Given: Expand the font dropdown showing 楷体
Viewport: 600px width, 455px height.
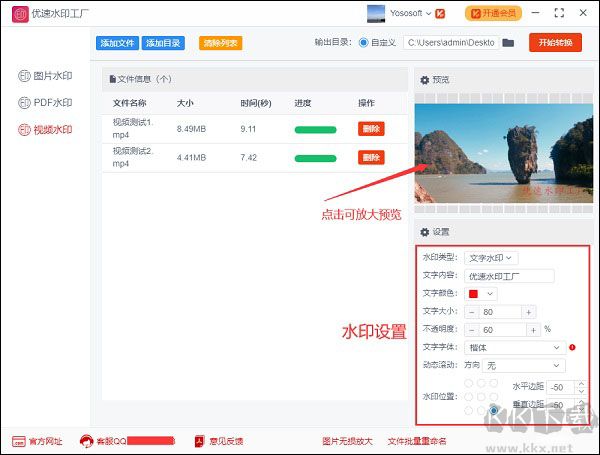Looking at the screenshot, I should tap(513, 347).
